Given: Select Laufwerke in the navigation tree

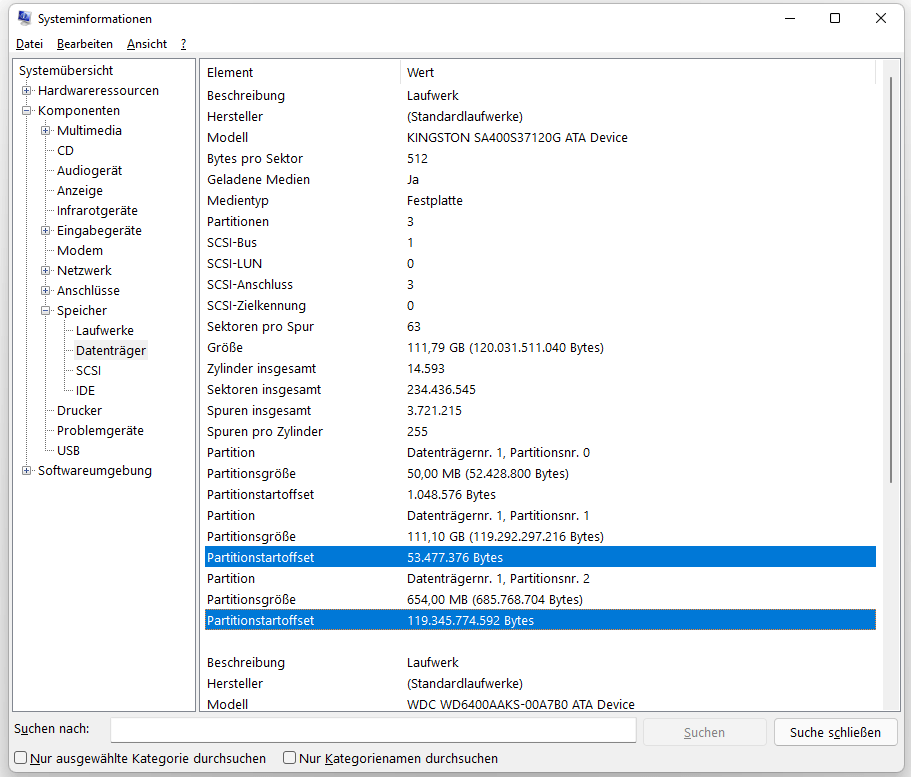Looking at the screenshot, I should click(104, 330).
